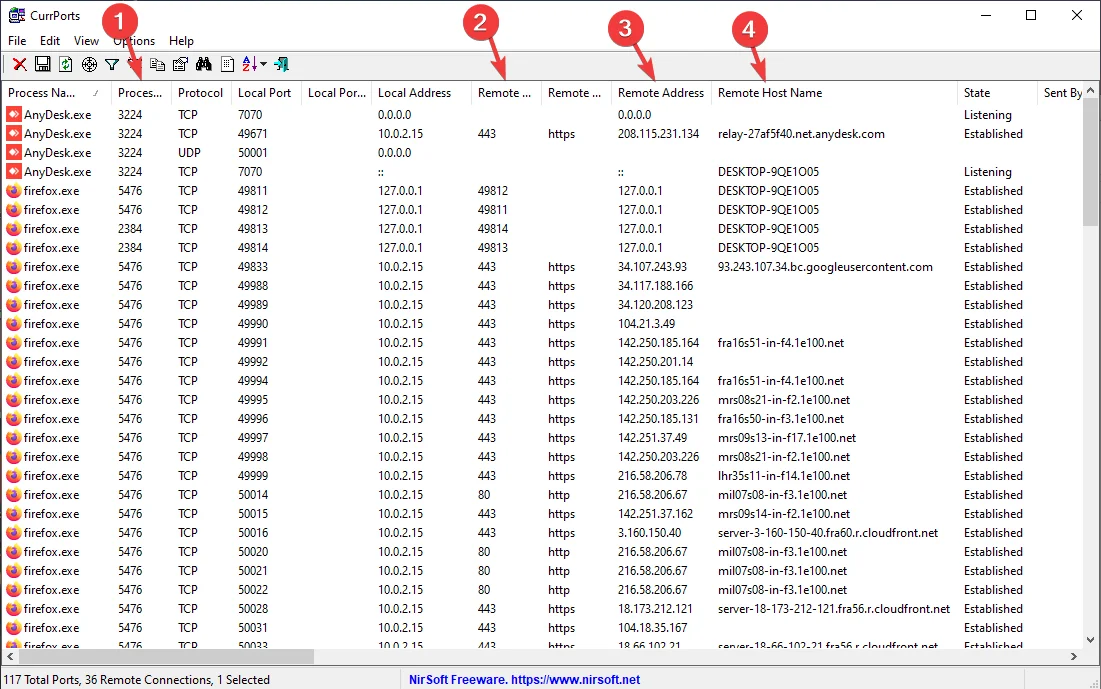Viewport: 1101px width, 689px height.
Task: Open the sort dropdown arrow in toolbar
Action: (263, 65)
